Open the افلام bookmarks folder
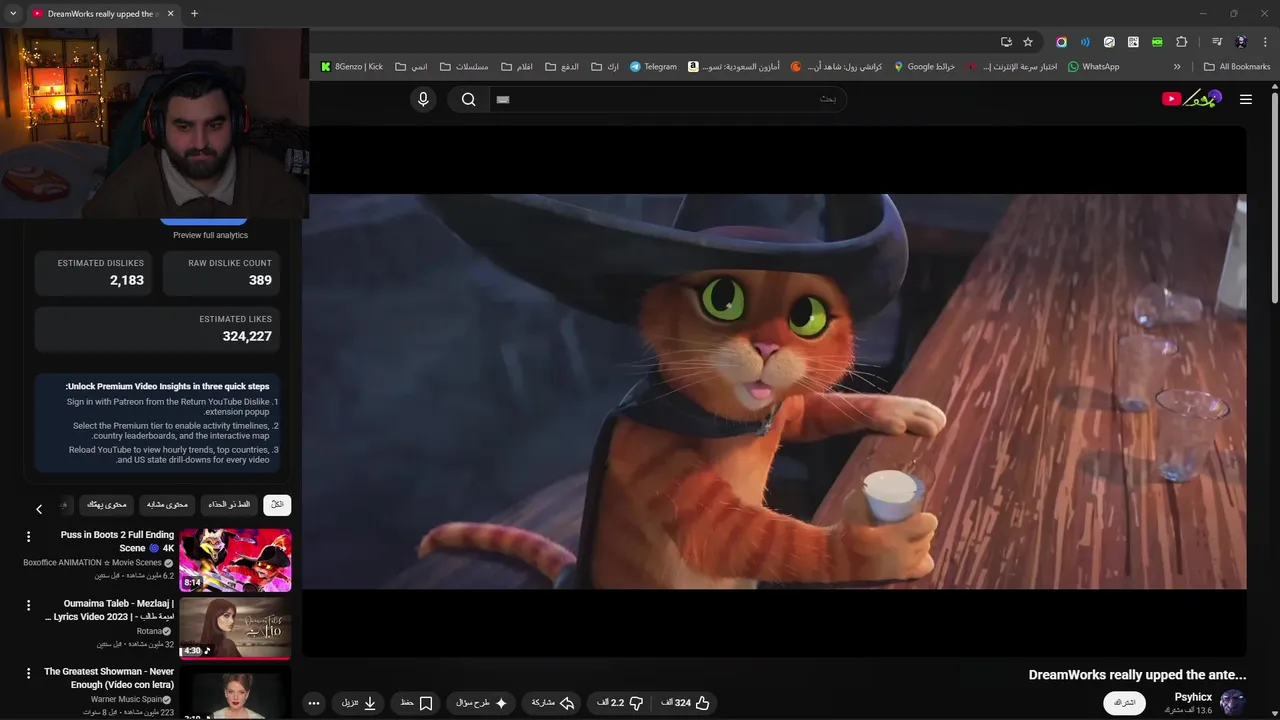 click(517, 66)
